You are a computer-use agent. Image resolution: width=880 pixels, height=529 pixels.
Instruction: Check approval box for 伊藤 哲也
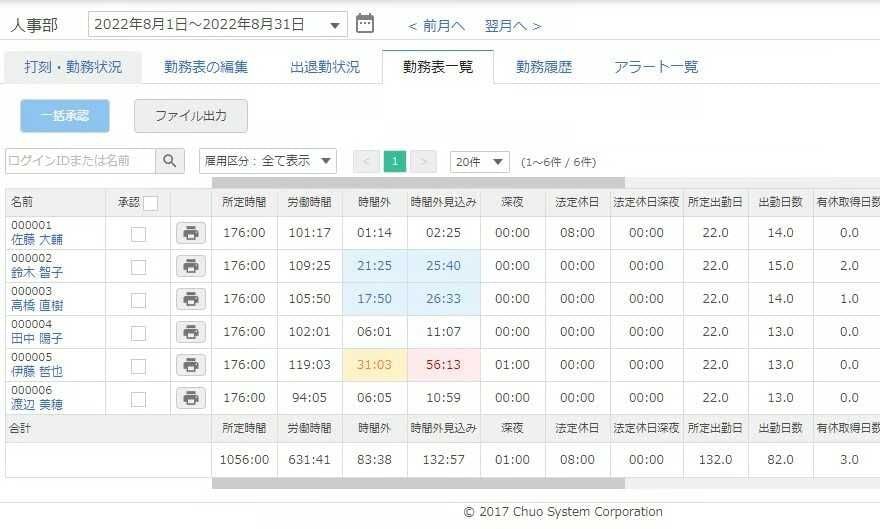pos(138,366)
